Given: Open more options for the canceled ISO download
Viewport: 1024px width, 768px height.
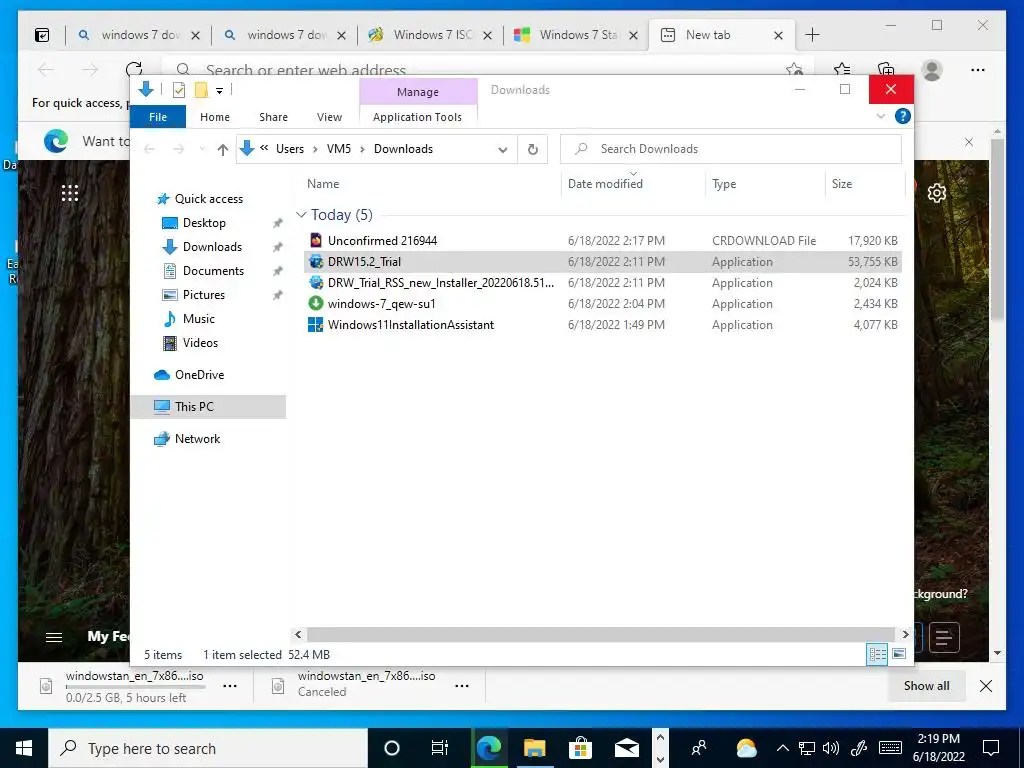Looking at the screenshot, I should (462, 686).
